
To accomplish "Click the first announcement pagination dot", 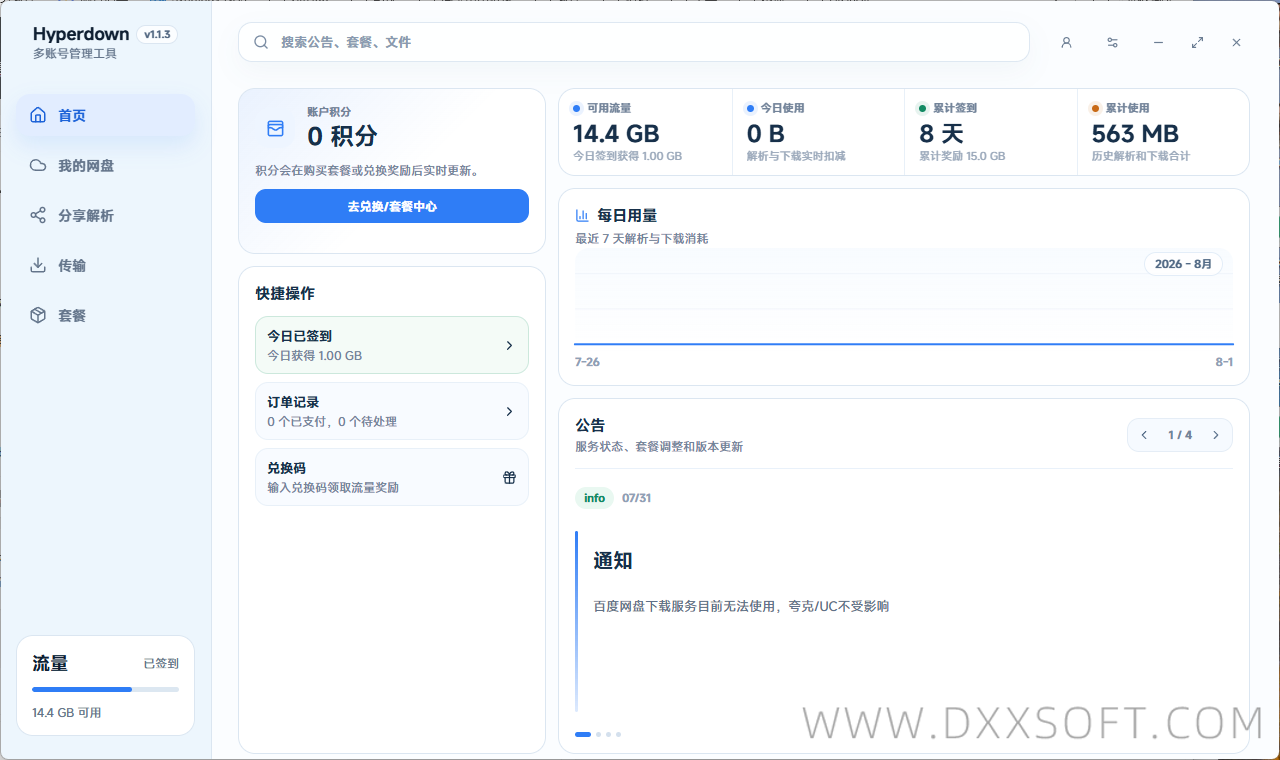I will tap(583, 734).
